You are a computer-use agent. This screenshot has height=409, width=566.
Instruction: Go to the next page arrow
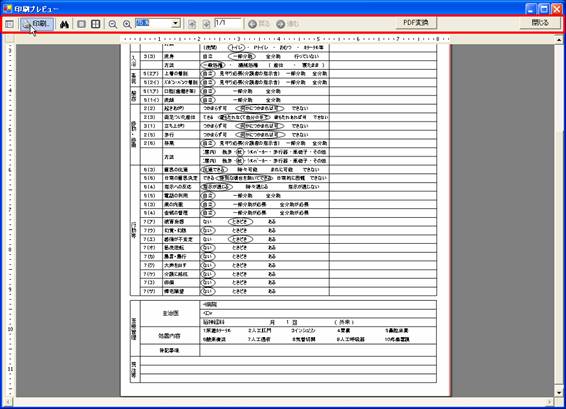[206, 24]
